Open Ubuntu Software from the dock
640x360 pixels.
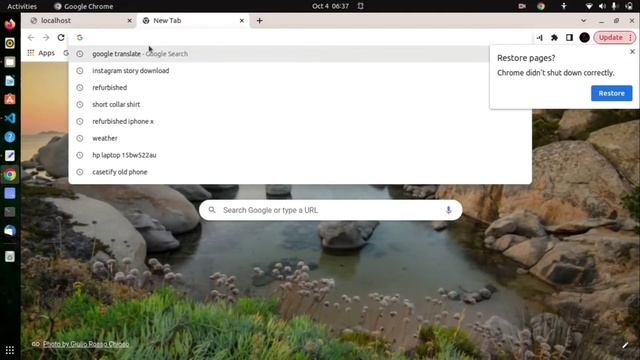click(x=10, y=100)
